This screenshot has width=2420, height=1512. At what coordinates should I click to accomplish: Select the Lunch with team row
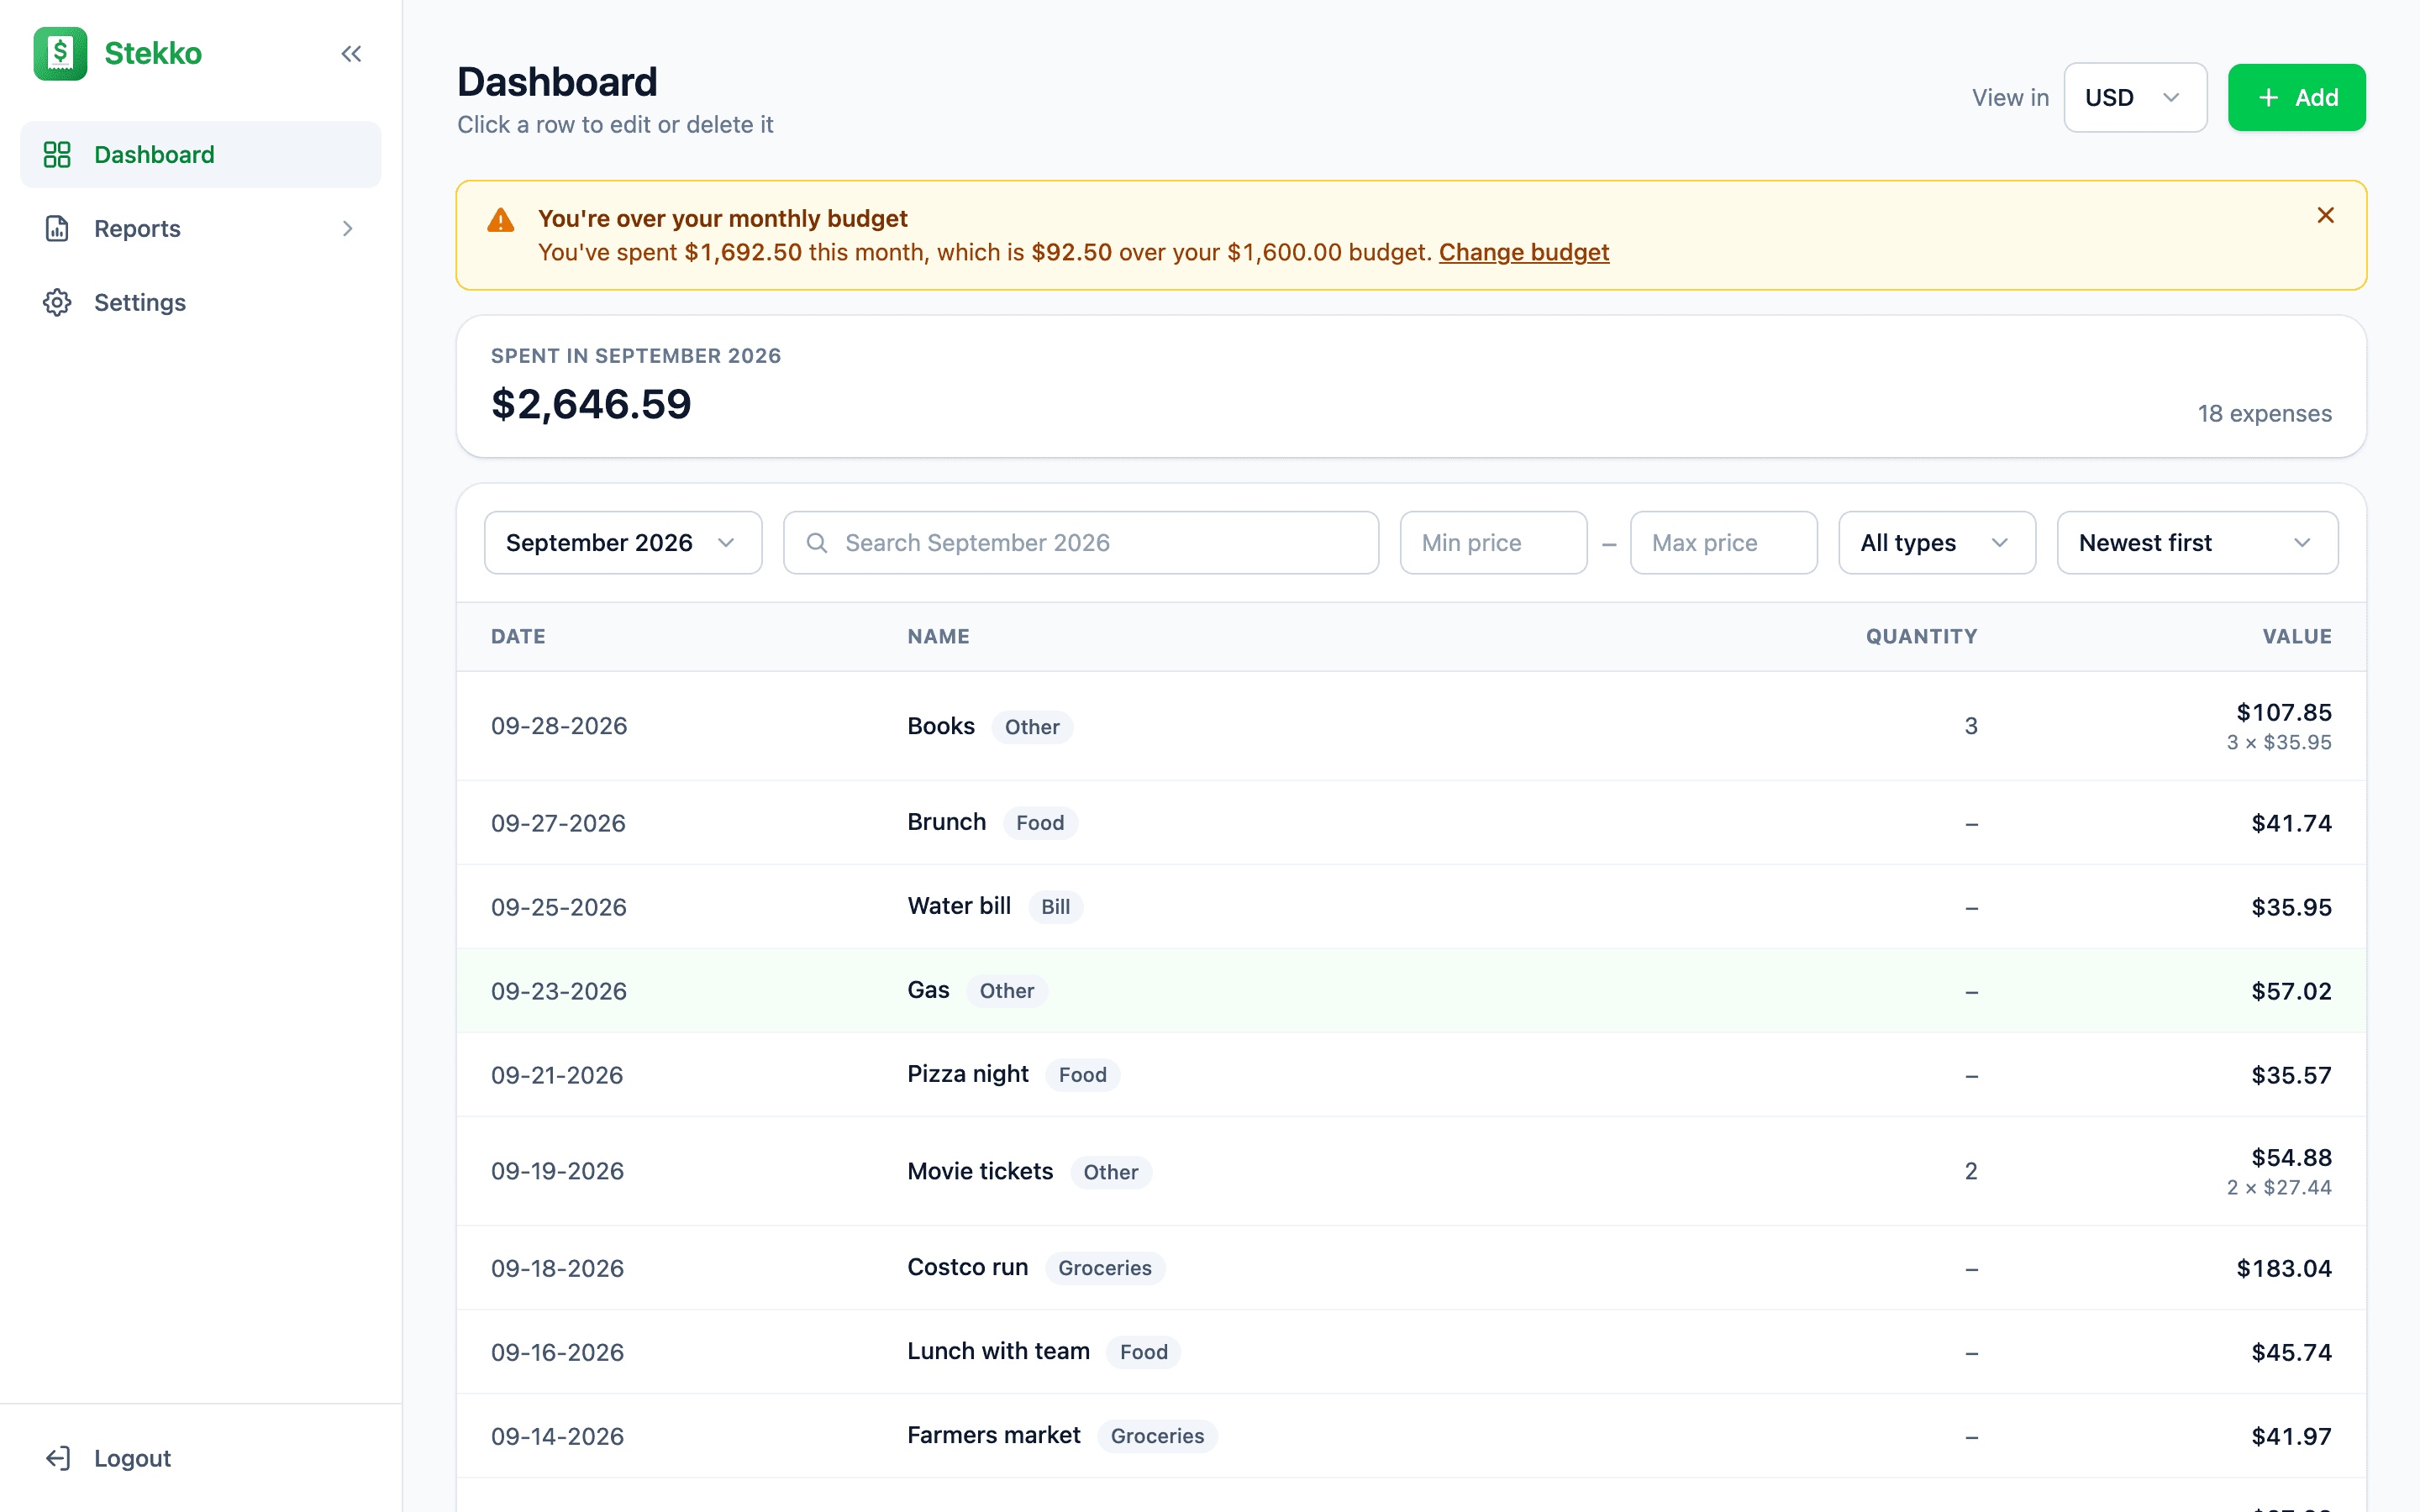[1411, 1352]
